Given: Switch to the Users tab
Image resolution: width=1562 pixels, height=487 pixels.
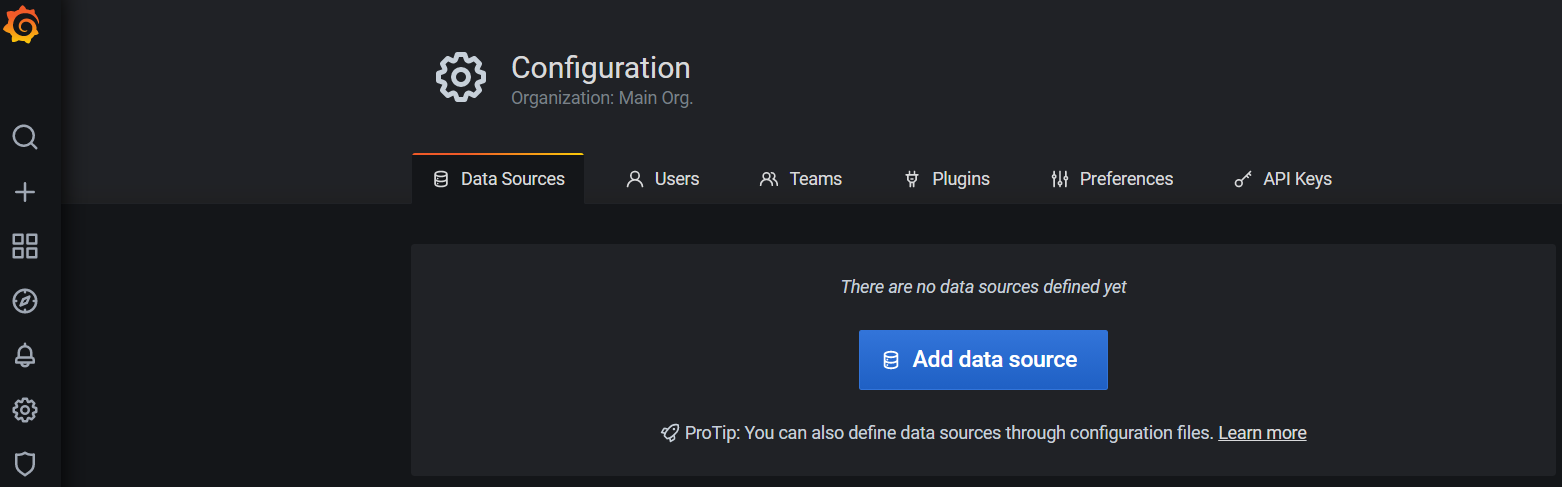Looking at the screenshot, I should (662, 179).
